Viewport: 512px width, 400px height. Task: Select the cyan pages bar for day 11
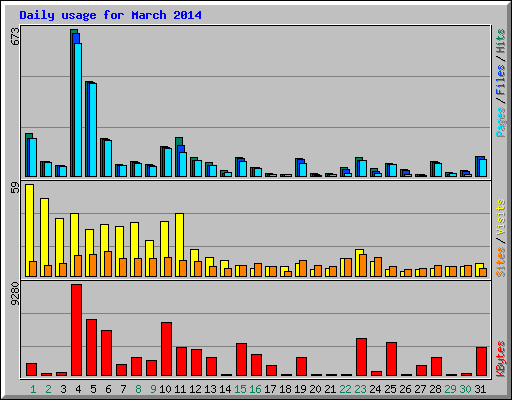coord(183,164)
